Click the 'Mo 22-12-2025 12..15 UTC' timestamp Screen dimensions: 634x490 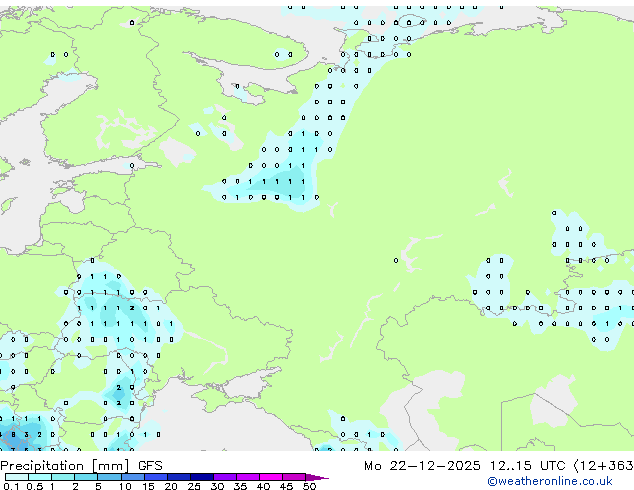point(465,466)
